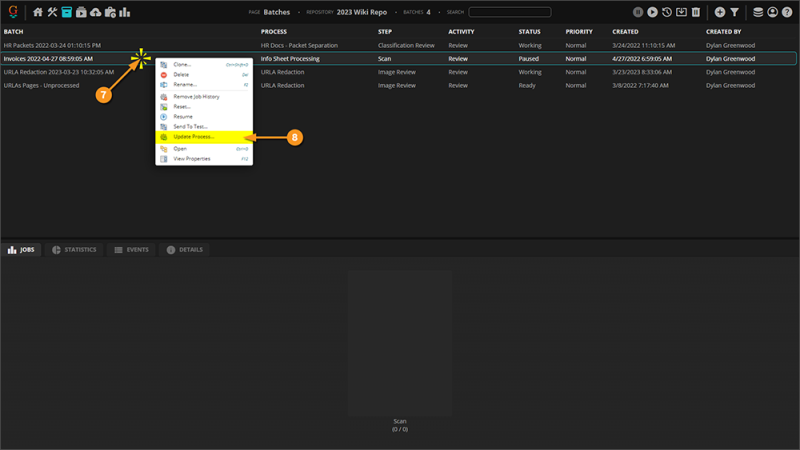Go to the Home page icon
The height and width of the screenshot is (450, 800).
[38, 12]
